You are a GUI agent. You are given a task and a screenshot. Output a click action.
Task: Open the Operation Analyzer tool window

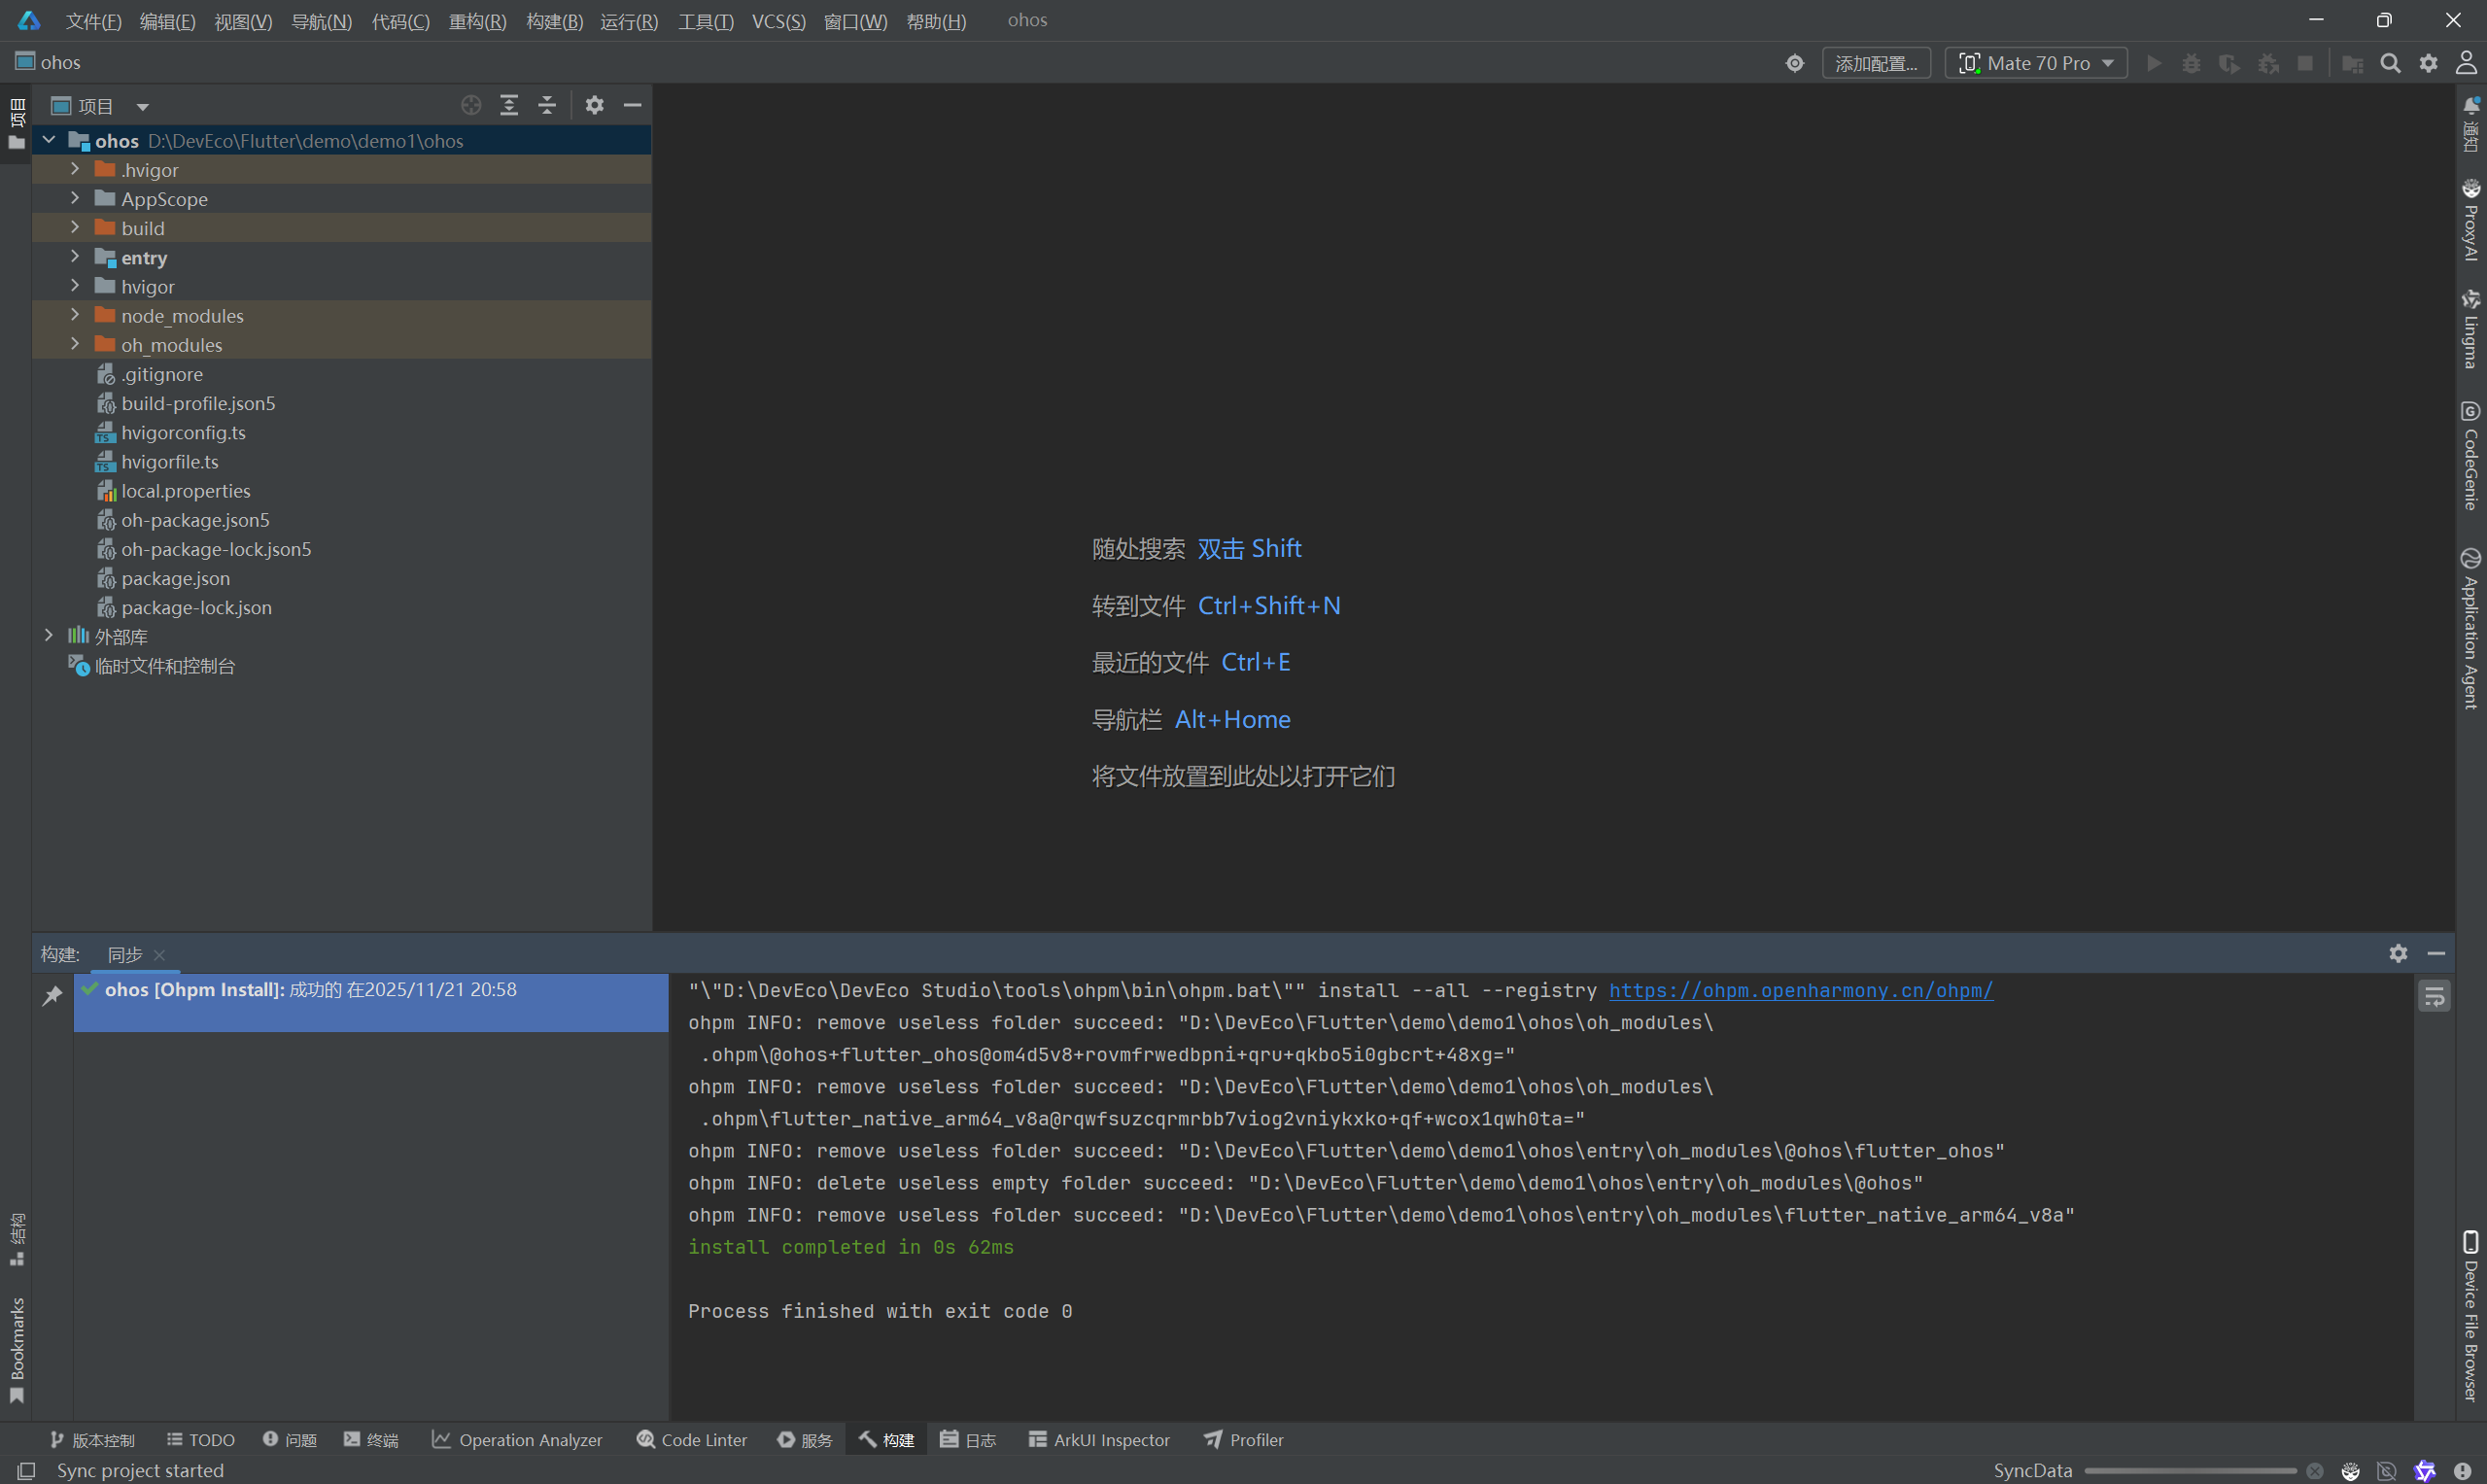[517, 1440]
